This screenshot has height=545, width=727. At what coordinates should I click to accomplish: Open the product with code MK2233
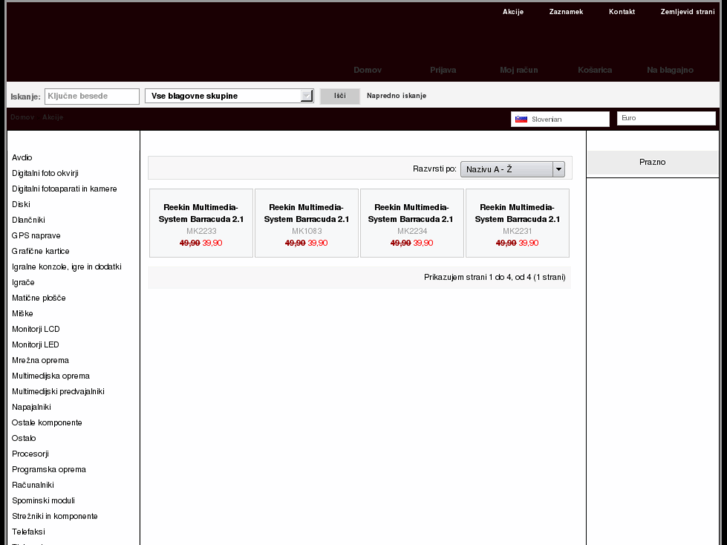coord(201,223)
